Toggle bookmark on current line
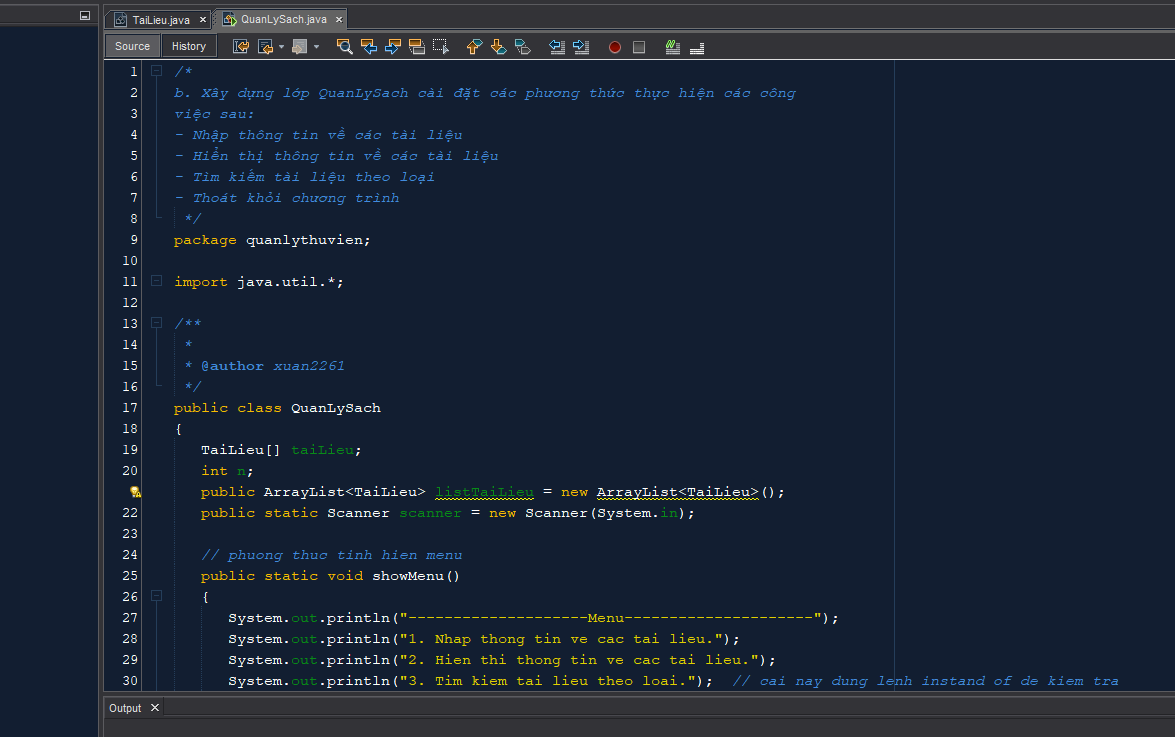Viewport: 1175px width, 737px height. (522, 46)
